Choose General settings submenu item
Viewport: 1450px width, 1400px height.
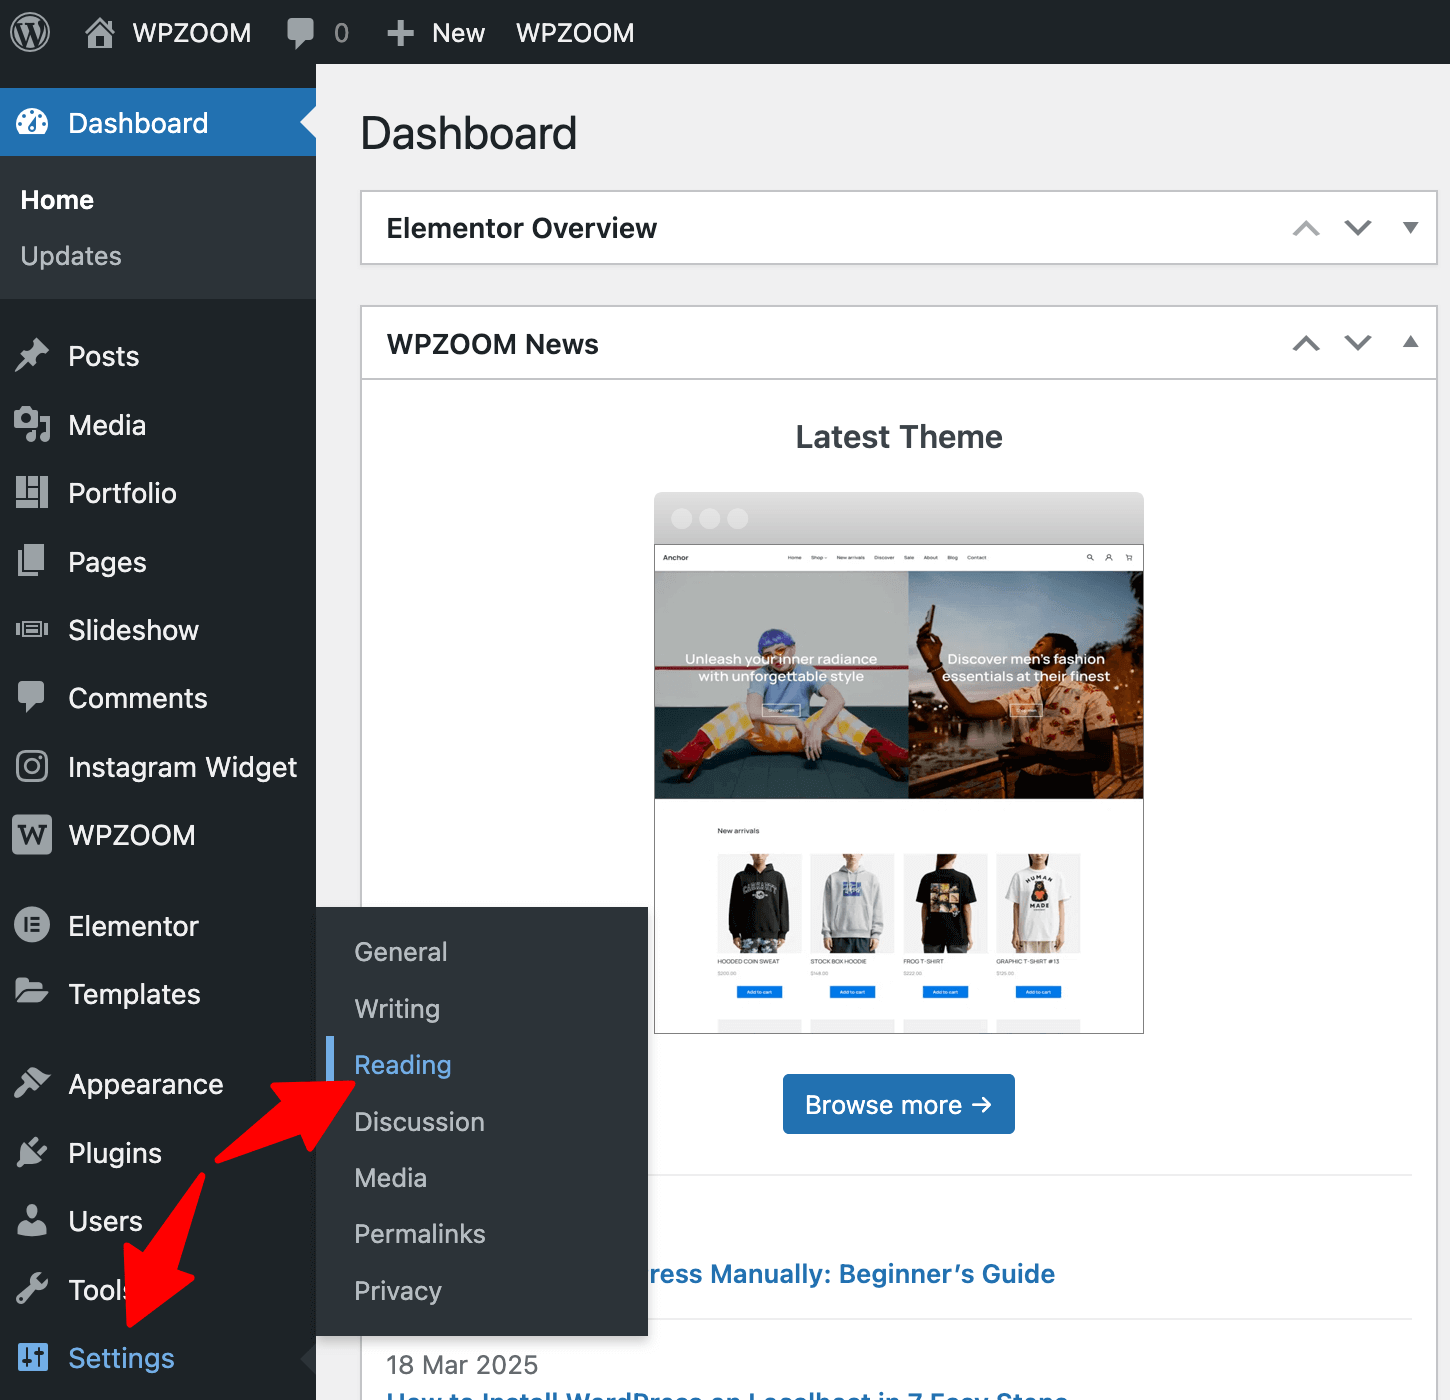[x=401, y=952]
